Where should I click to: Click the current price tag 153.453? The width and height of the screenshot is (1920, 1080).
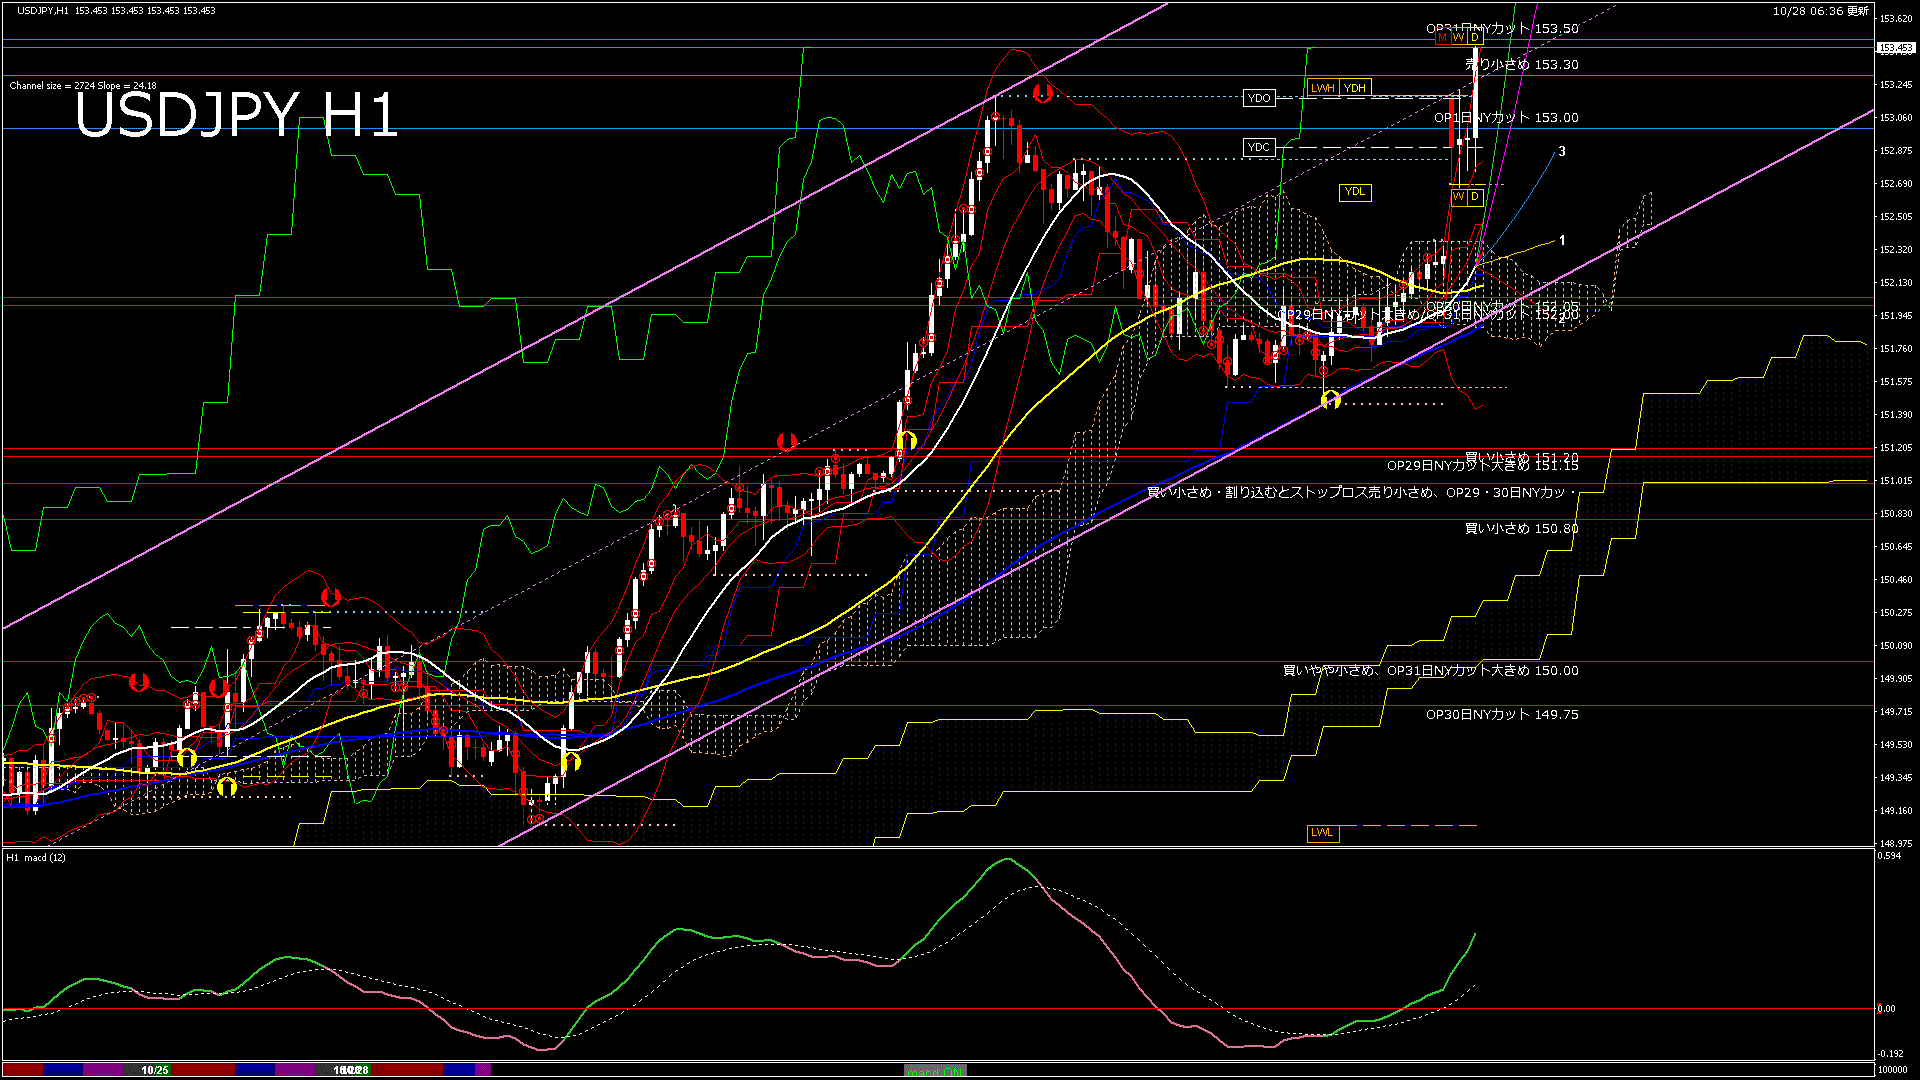click(1895, 47)
